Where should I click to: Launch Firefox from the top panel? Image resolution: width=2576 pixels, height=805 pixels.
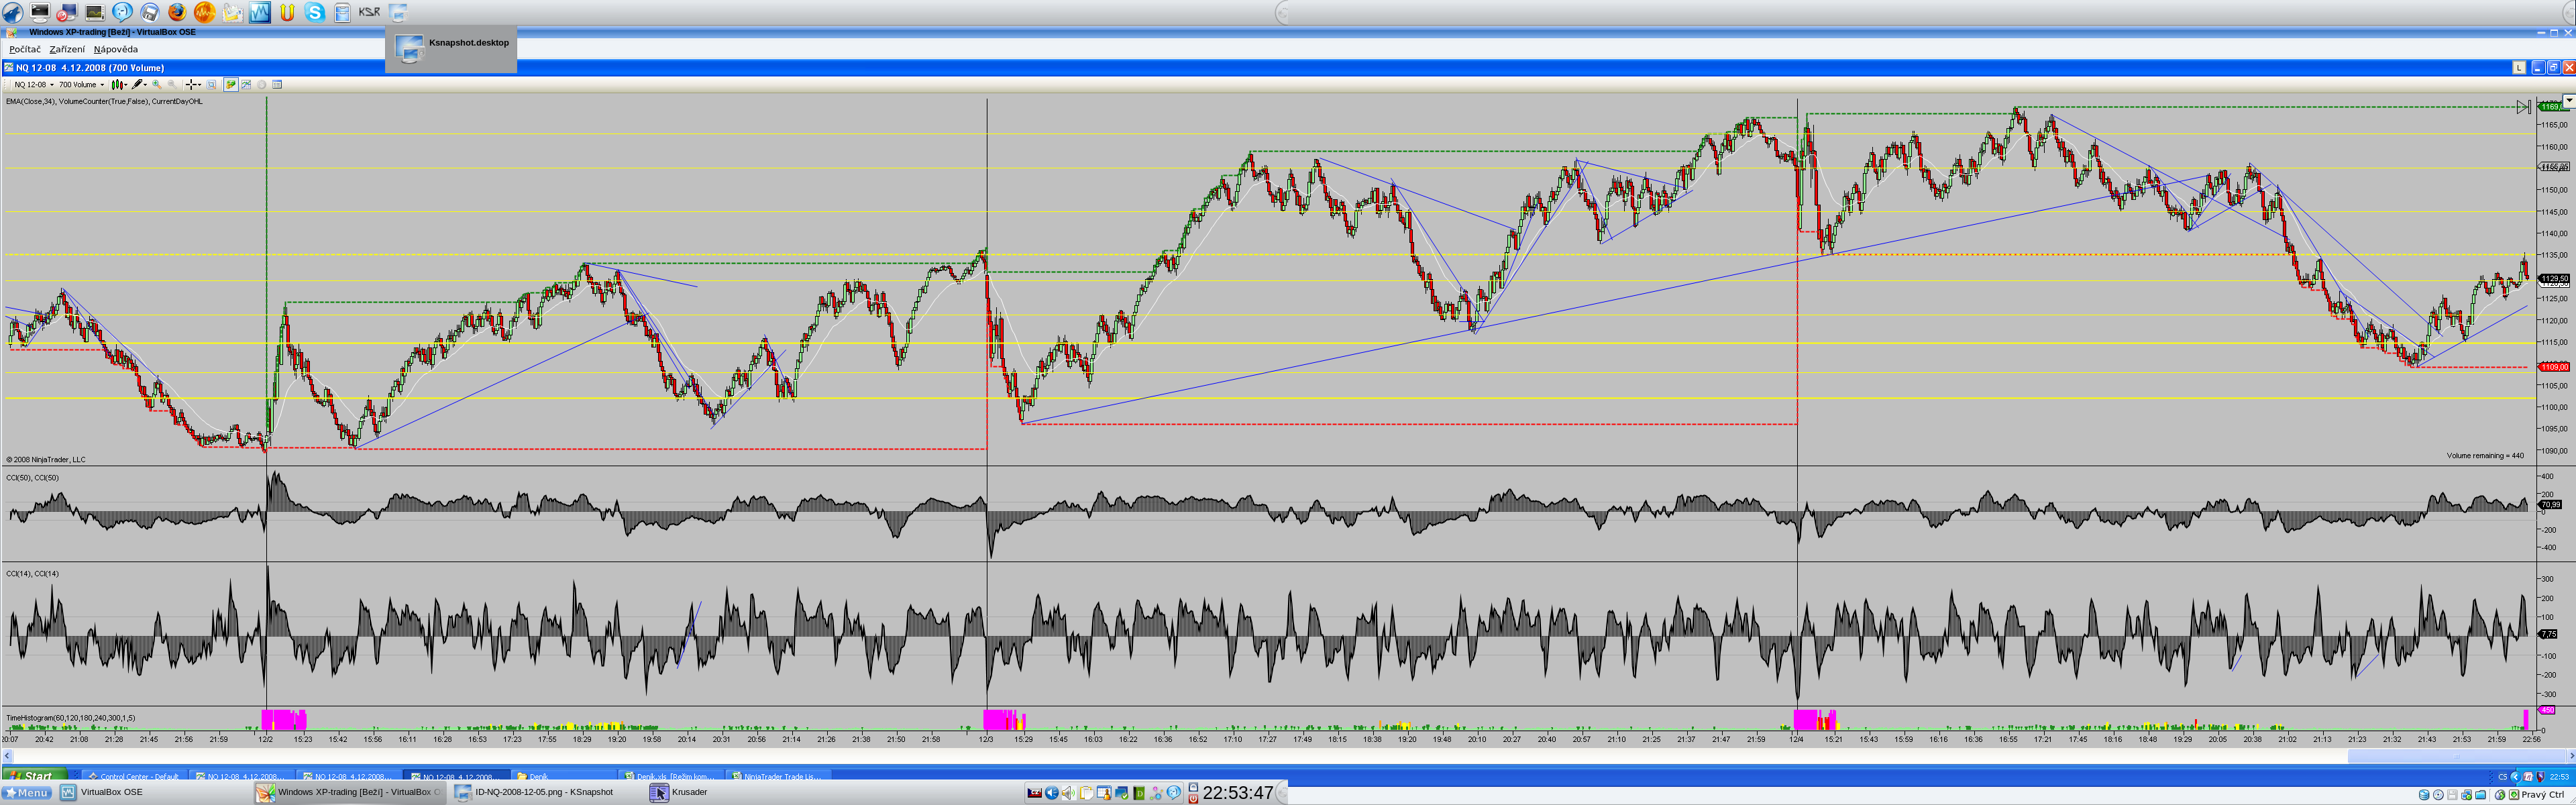point(177,12)
